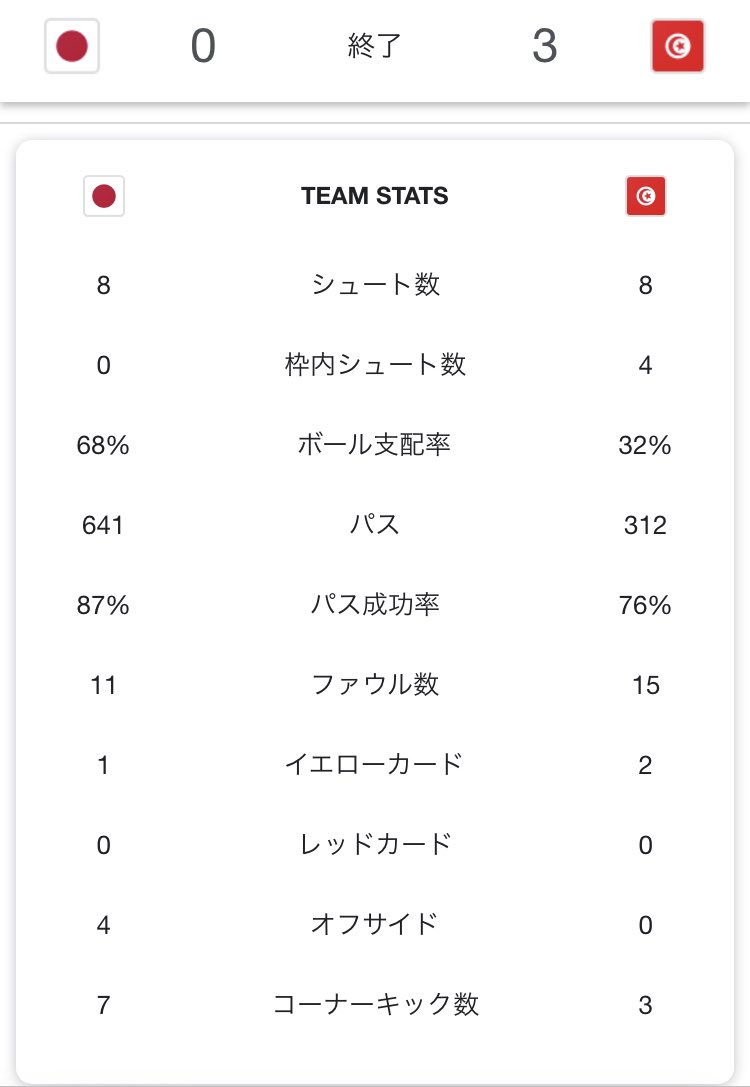This screenshot has width=750, height=1087.
Task: Select the 枠内シュート数 row label
Action: 375,365
